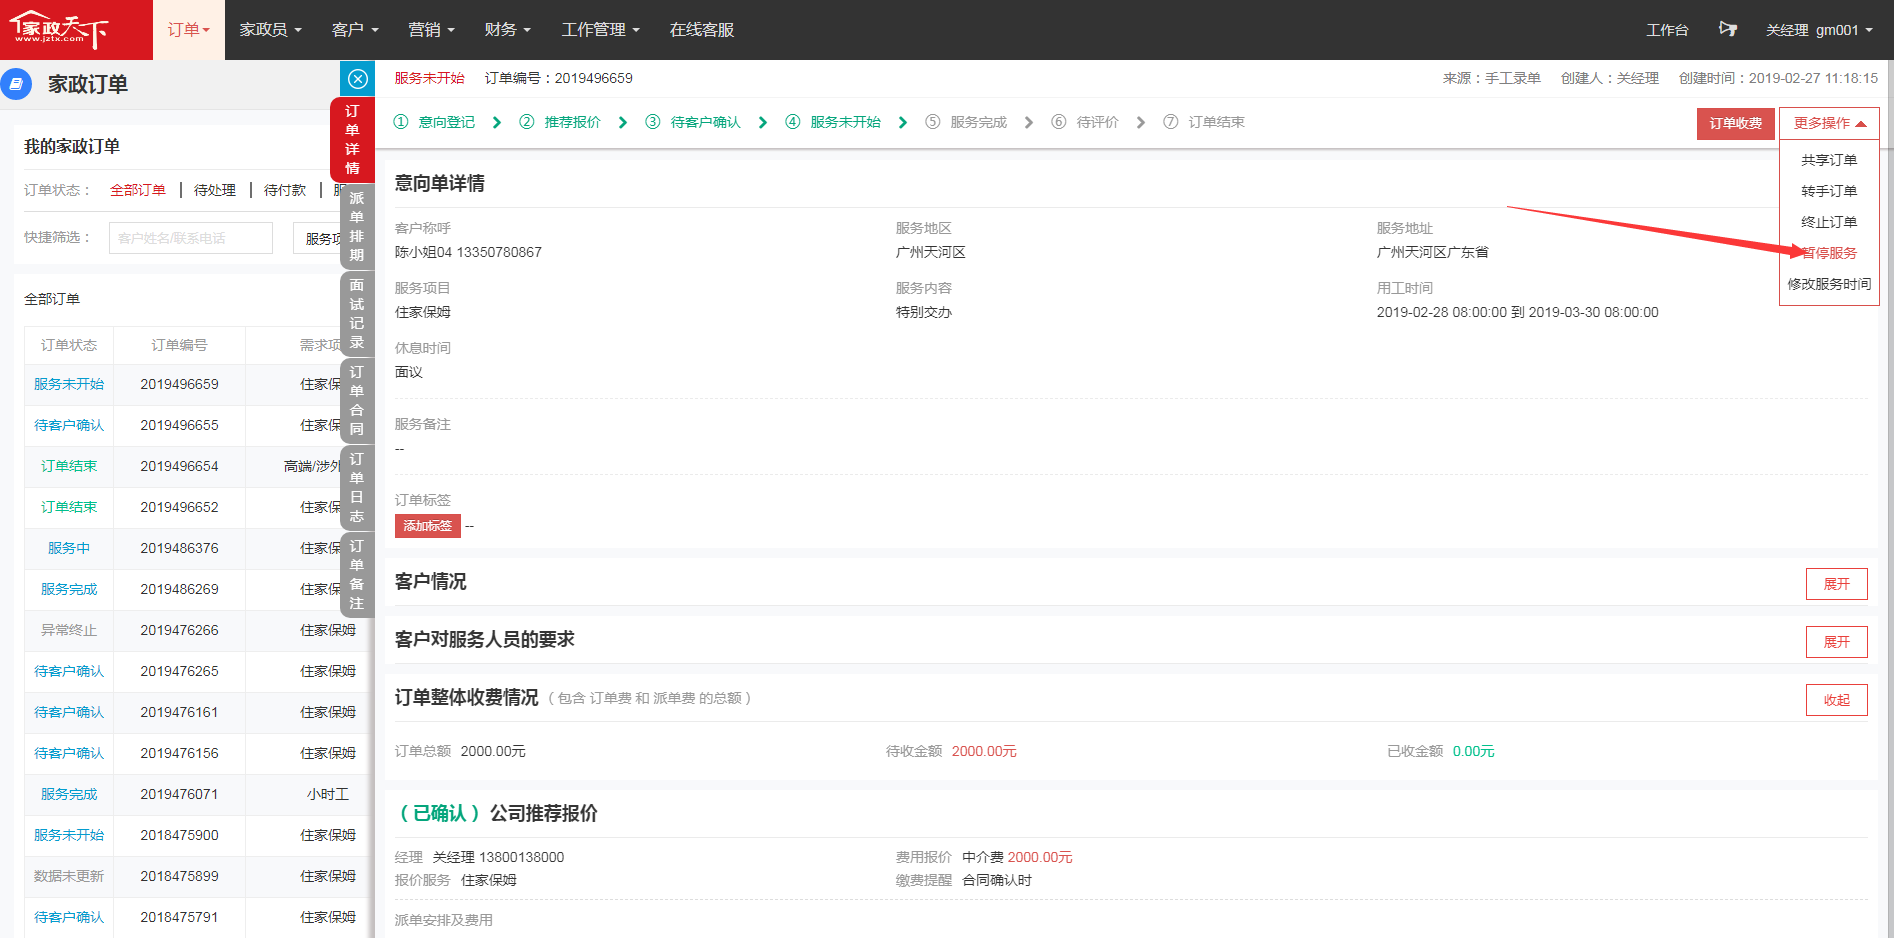Open the 财务 dropdown menu
The image size is (1894, 938).
(x=507, y=30)
